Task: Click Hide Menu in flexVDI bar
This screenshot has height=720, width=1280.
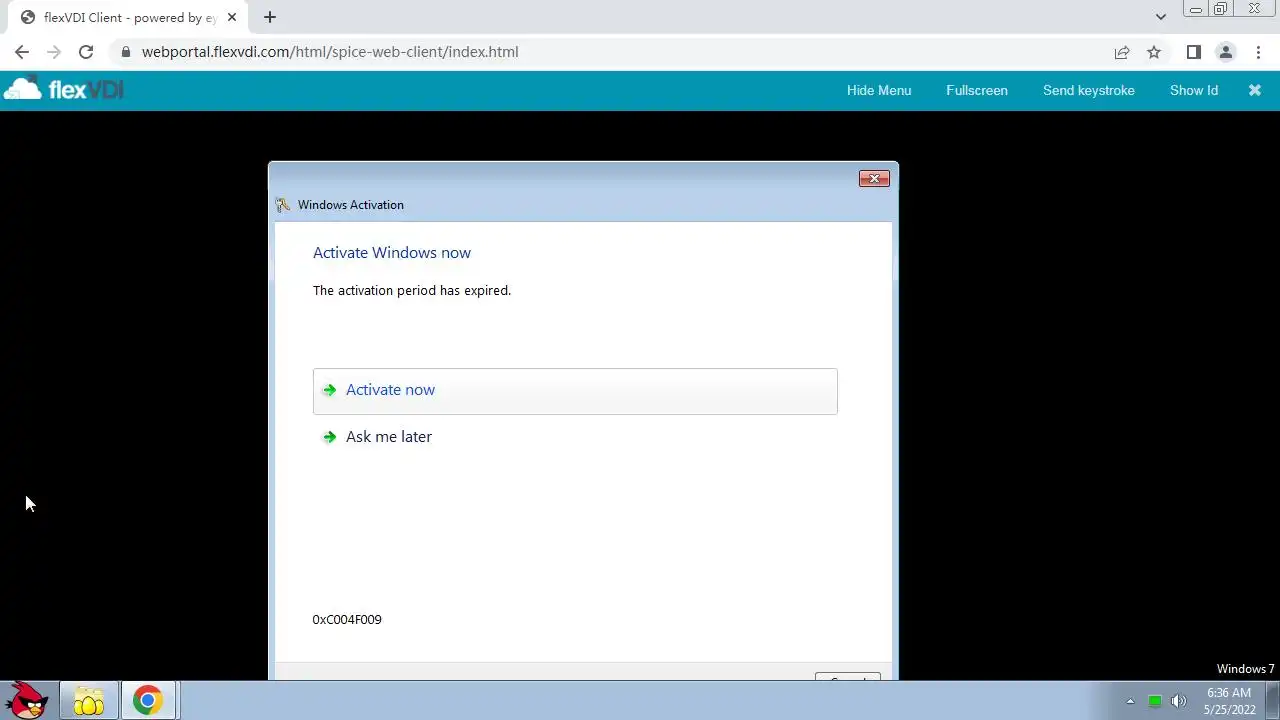Action: (x=879, y=90)
